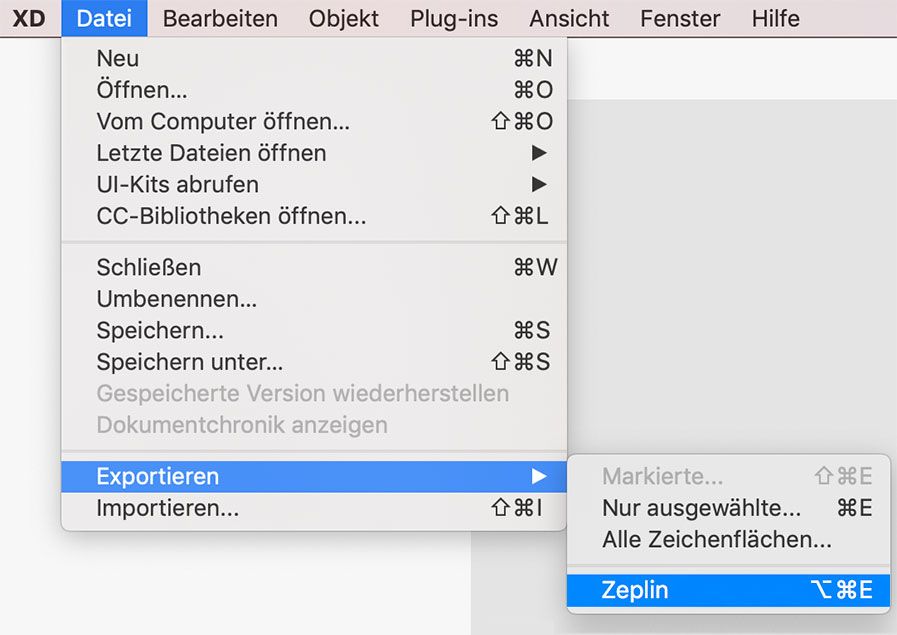The height and width of the screenshot is (635, 897).
Task: Expand the Exportieren submenu
Action: click(157, 477)
